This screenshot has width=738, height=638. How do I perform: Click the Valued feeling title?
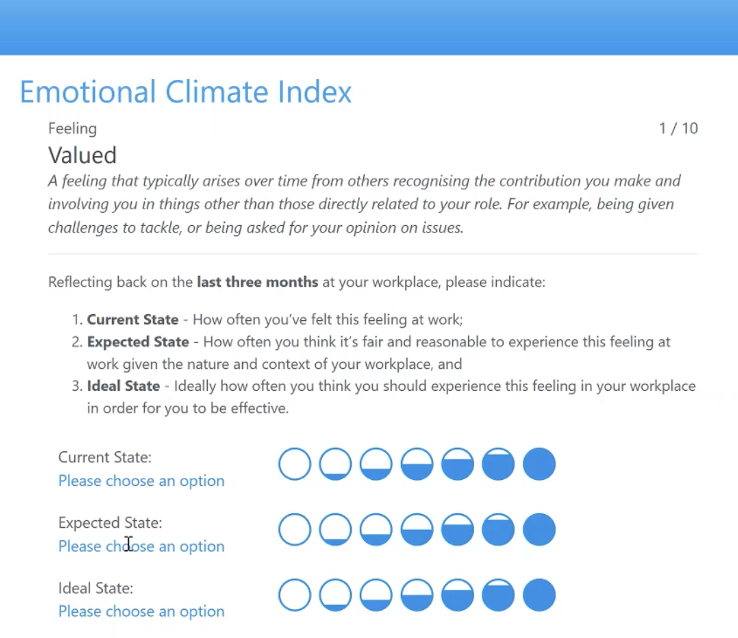pyautogui.click(x=83, y=155)
